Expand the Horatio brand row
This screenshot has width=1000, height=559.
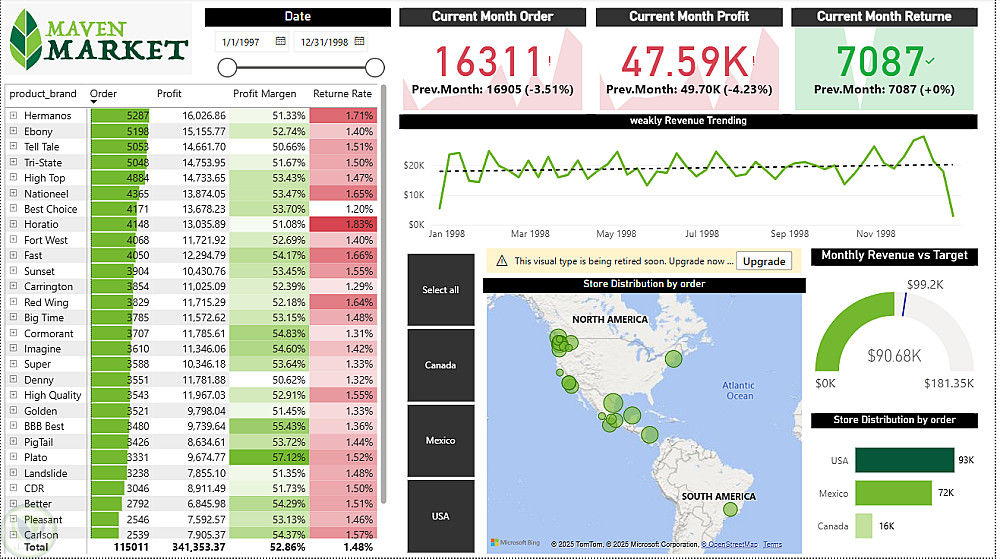13,224
